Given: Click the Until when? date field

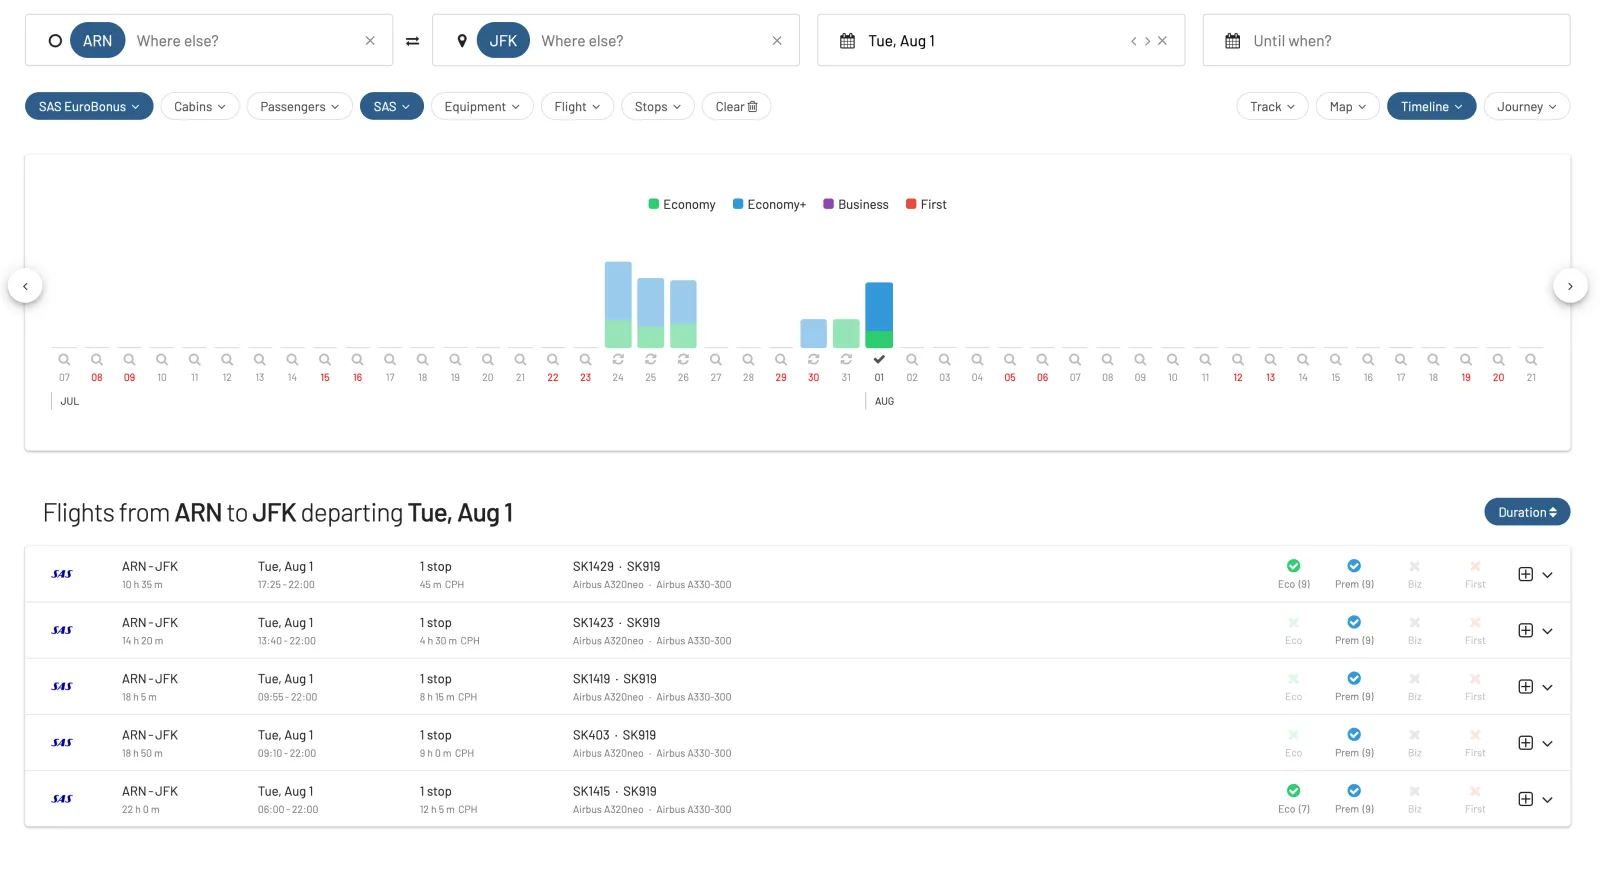Looking at the screenshot, I should [1386, 40].
